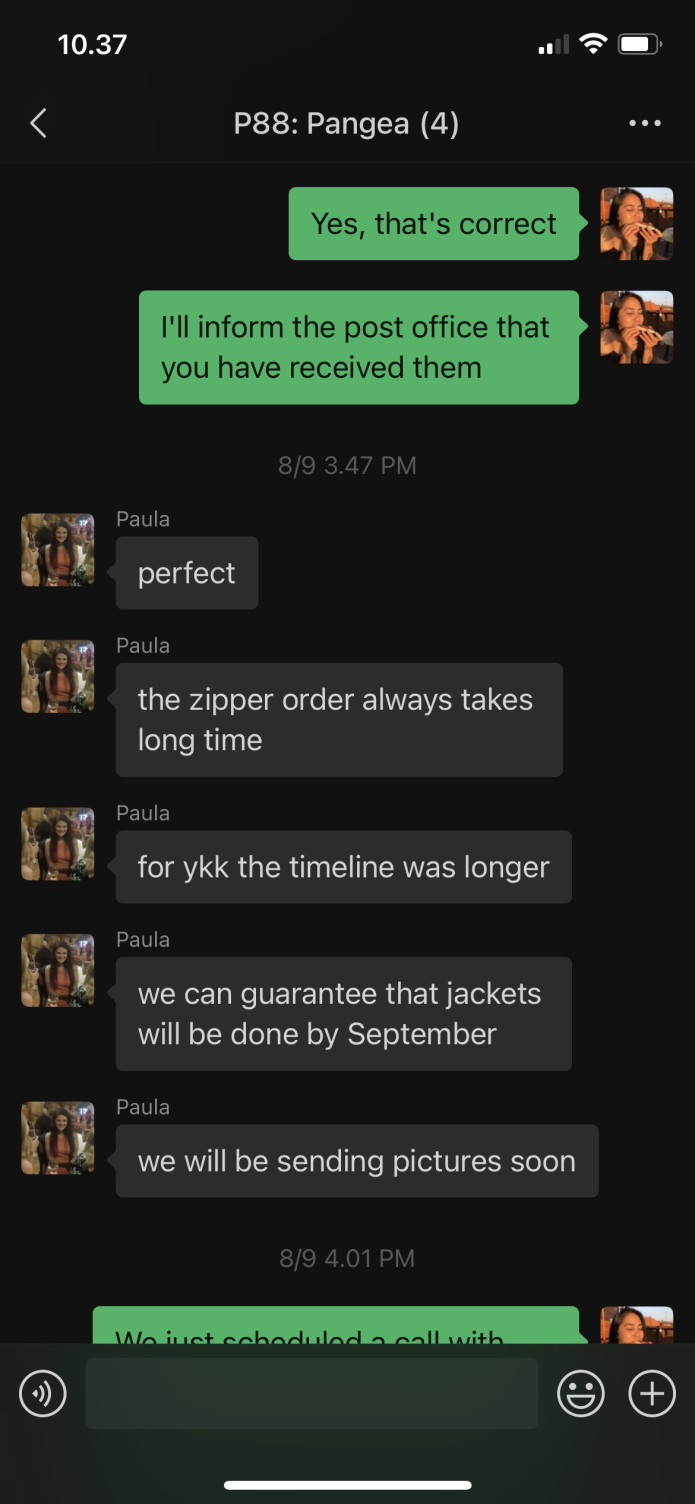Open chat options via three-dot menu
695x1504 pixels.
645,124
